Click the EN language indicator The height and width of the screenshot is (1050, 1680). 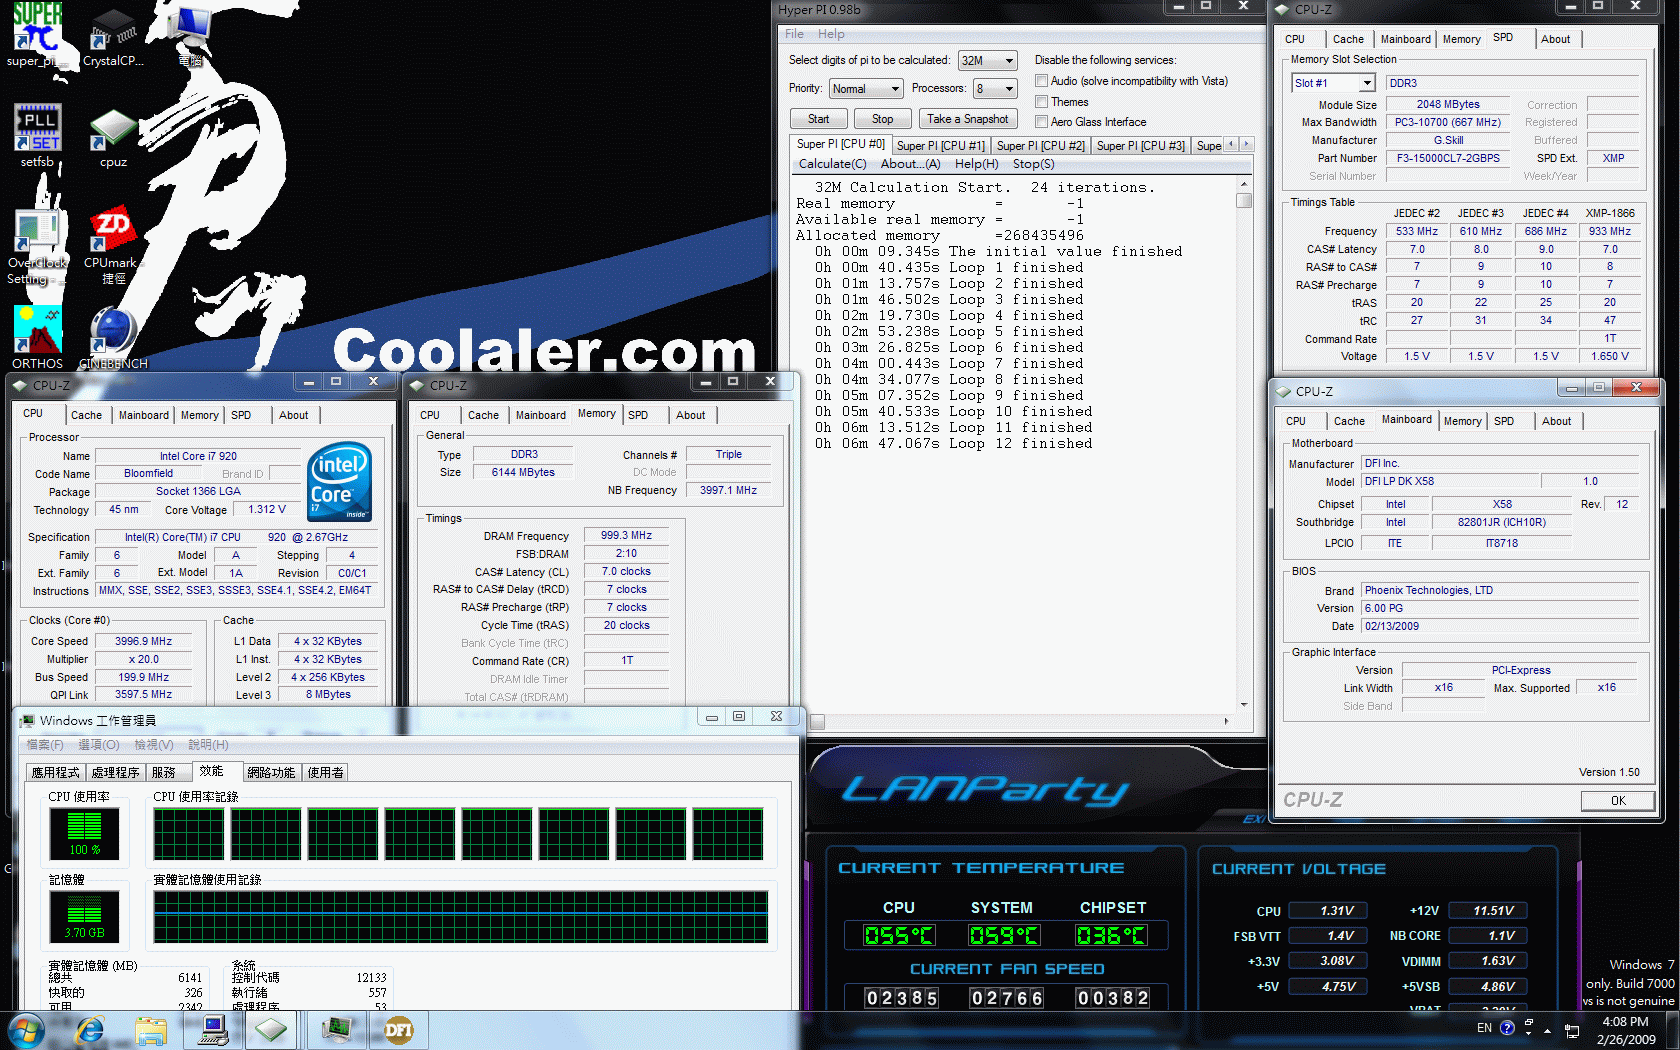(1484, 1028)
